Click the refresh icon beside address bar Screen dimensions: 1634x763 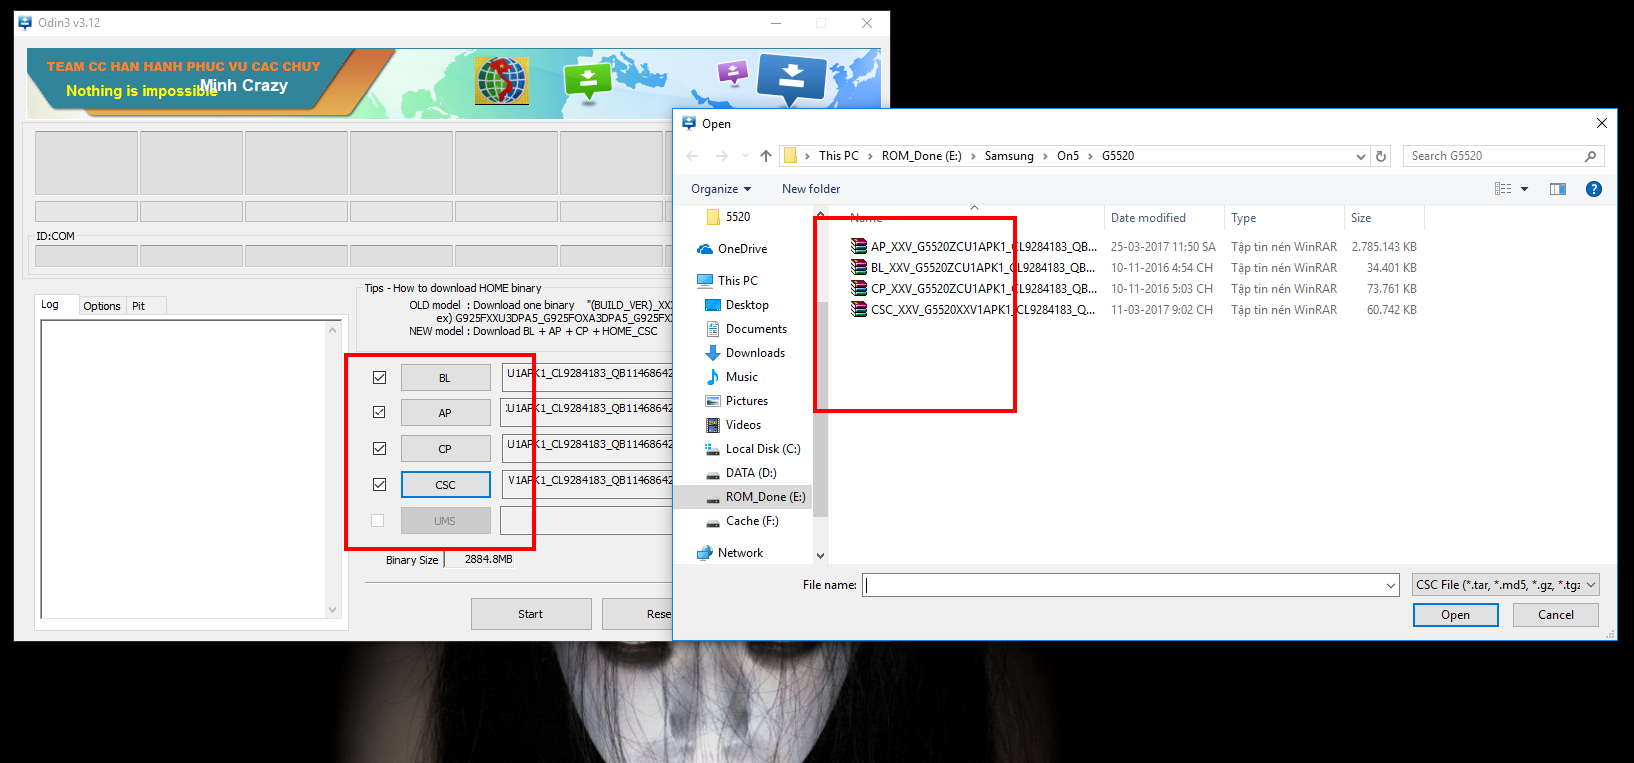(x=1381, y=156)
